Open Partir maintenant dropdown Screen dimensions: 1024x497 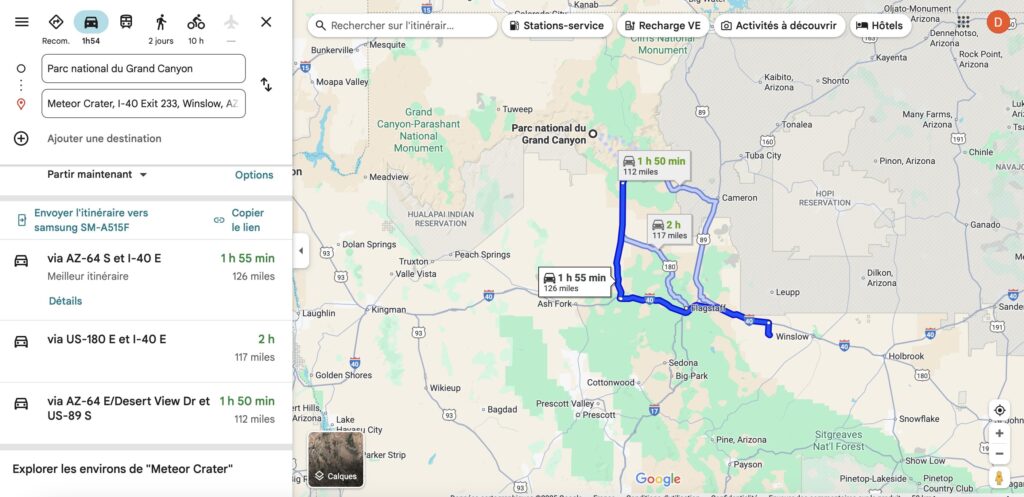[x=97, y=174]
